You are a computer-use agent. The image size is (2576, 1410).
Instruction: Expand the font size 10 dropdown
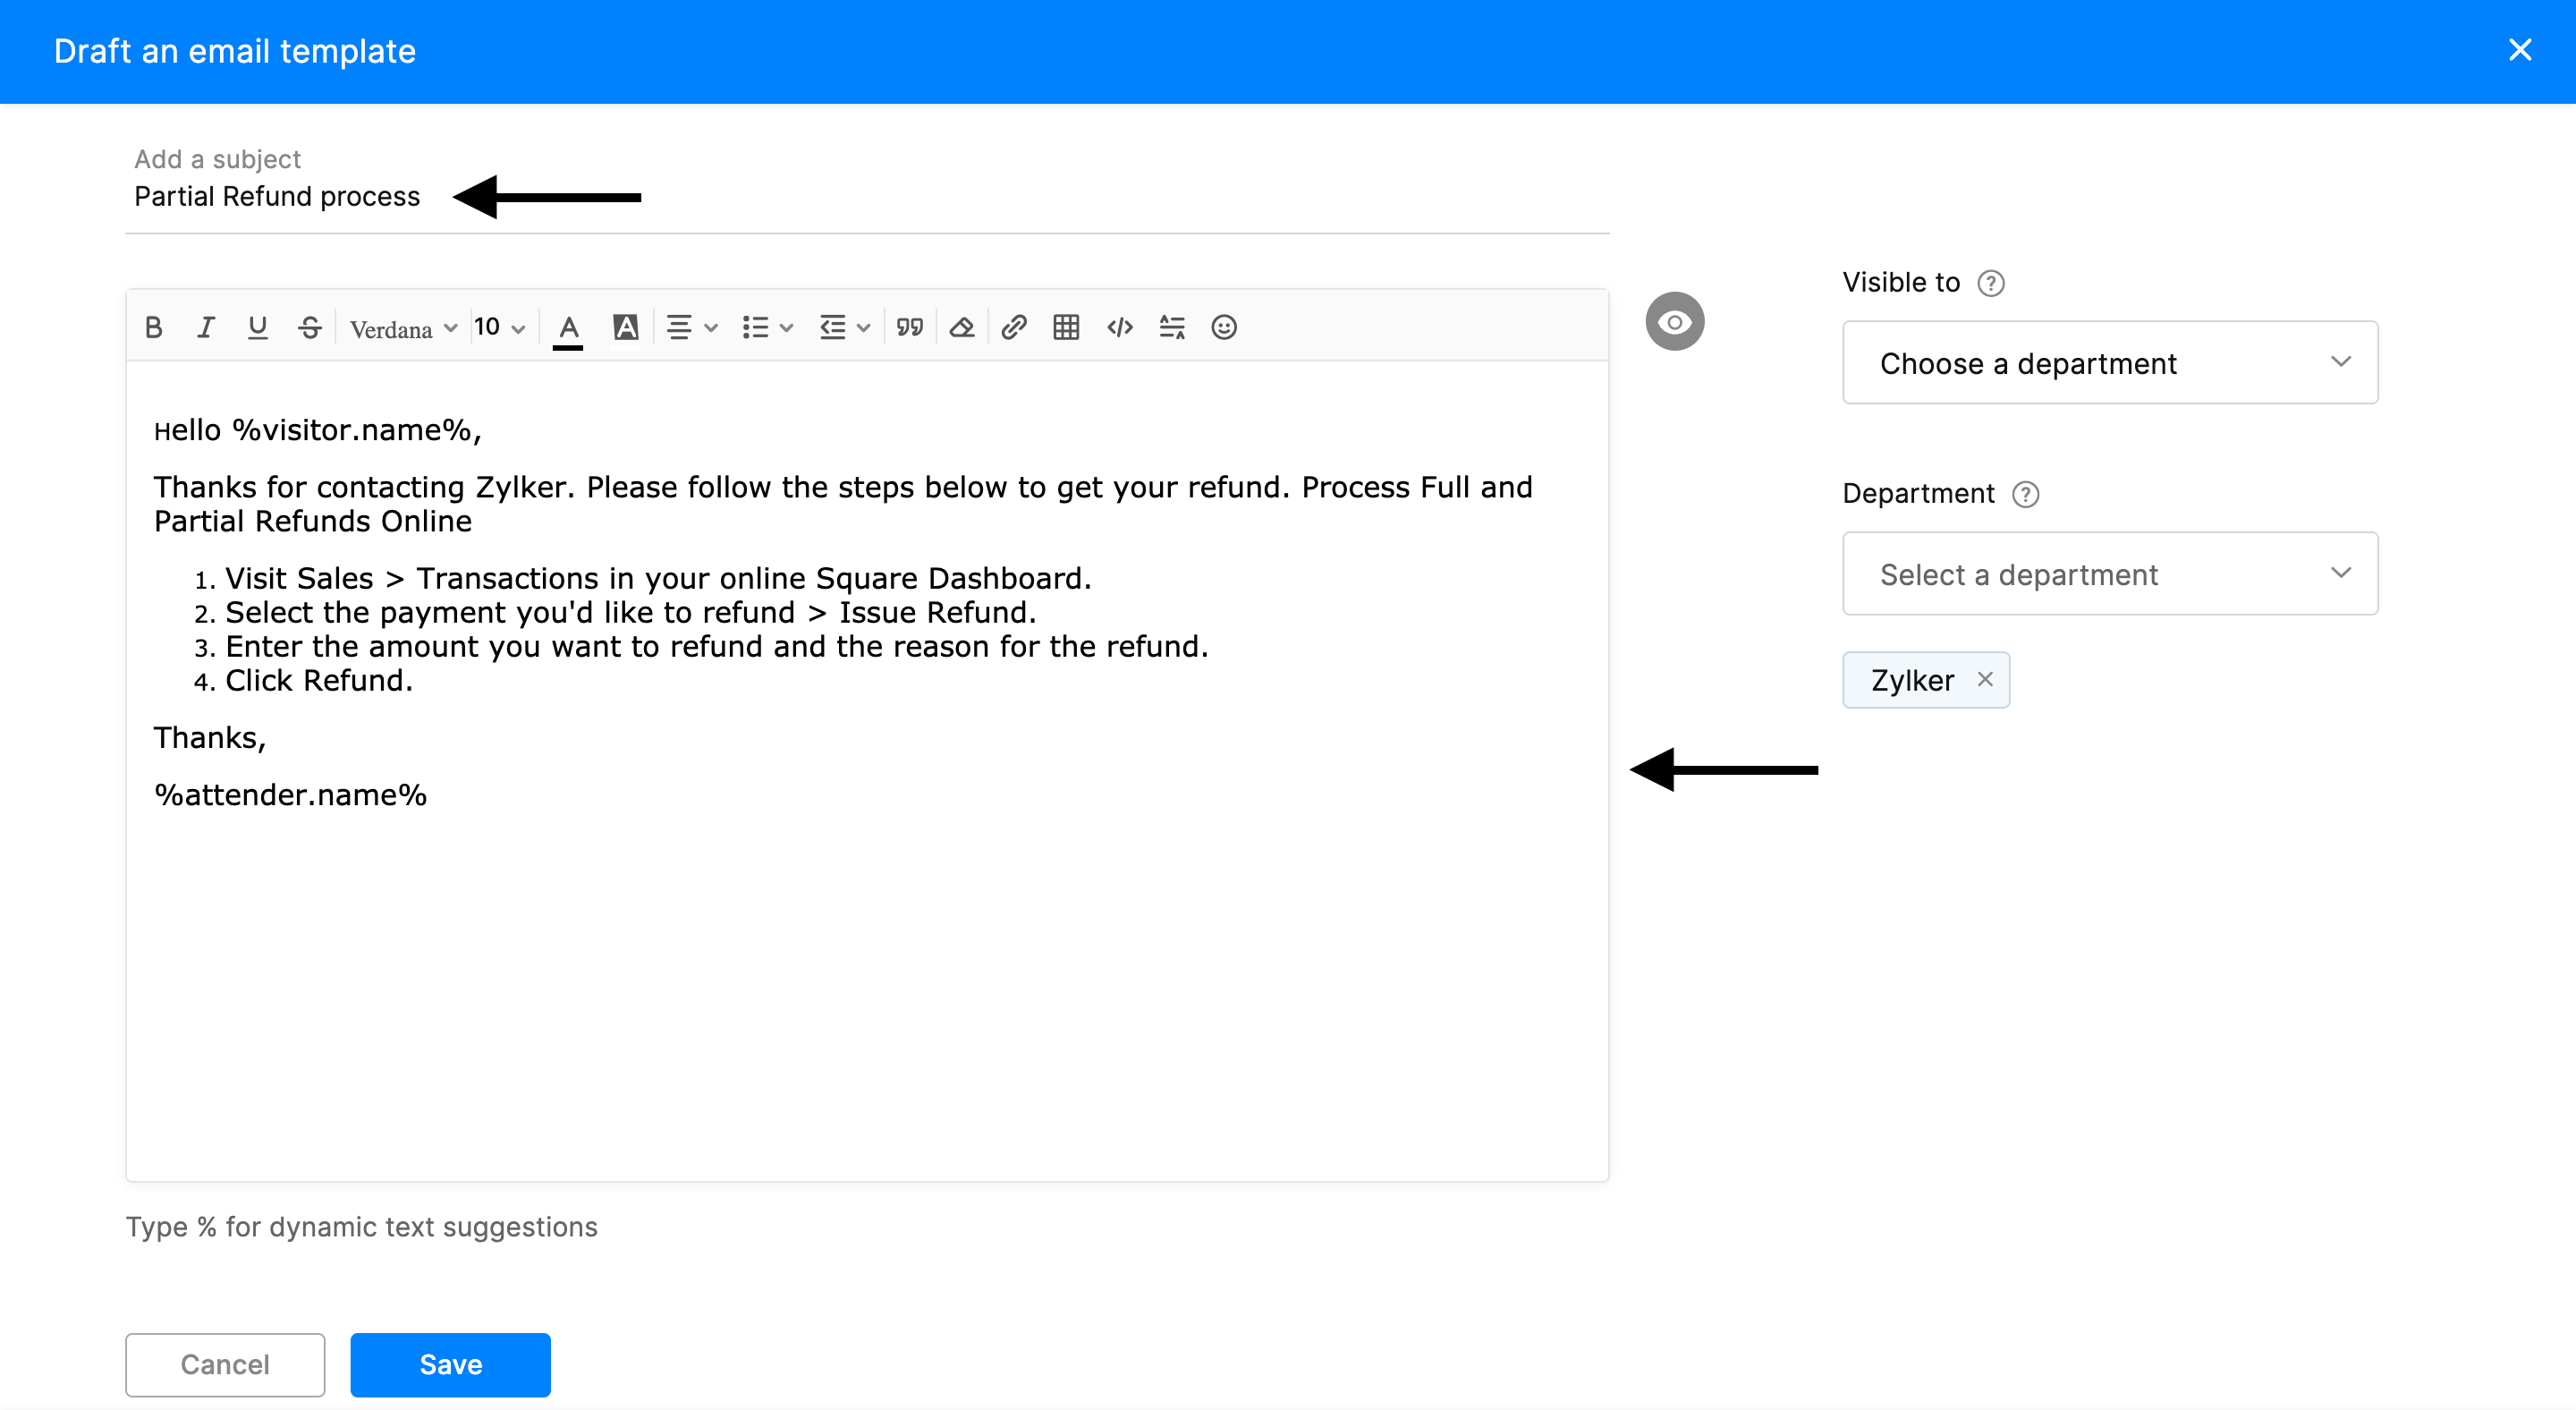point(499,328)
